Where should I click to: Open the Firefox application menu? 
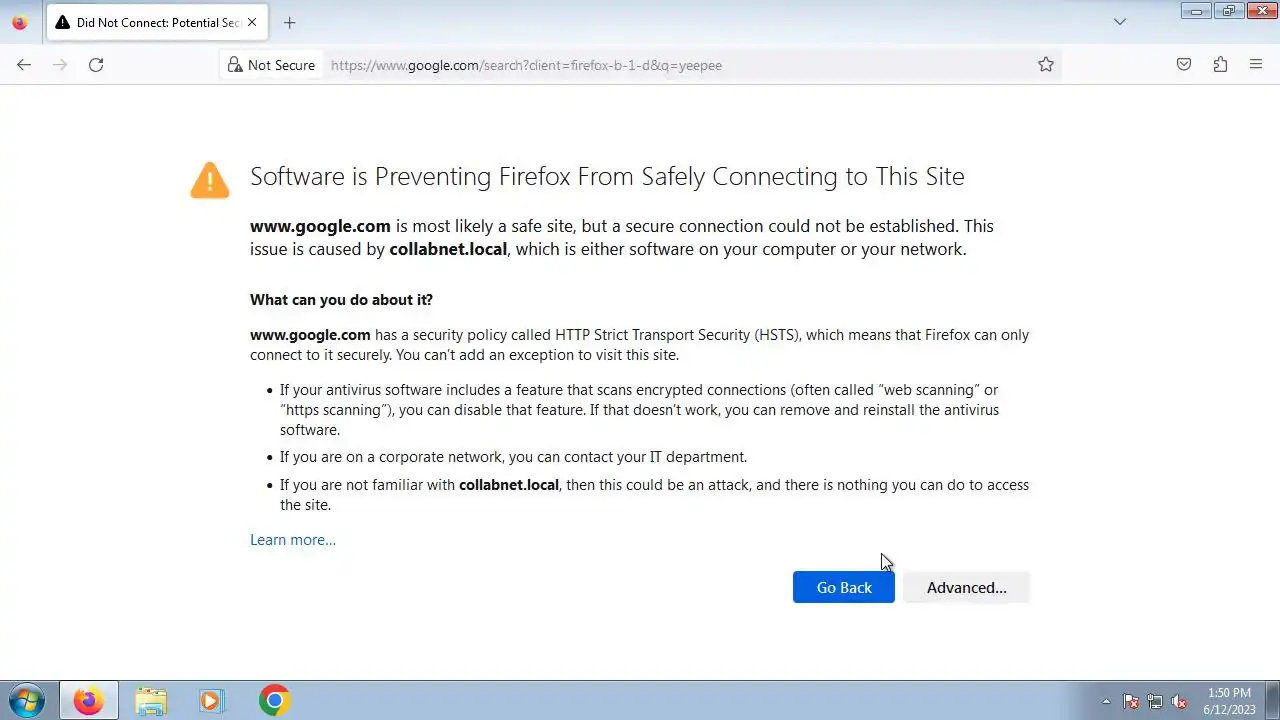coord(1256,65)
